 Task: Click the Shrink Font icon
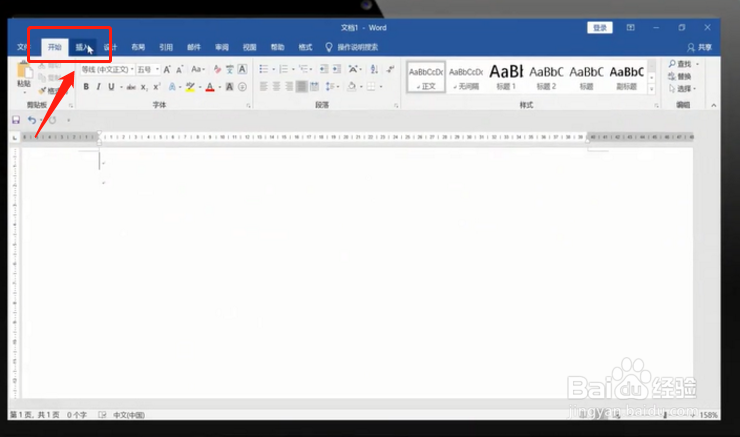(179, 70)
